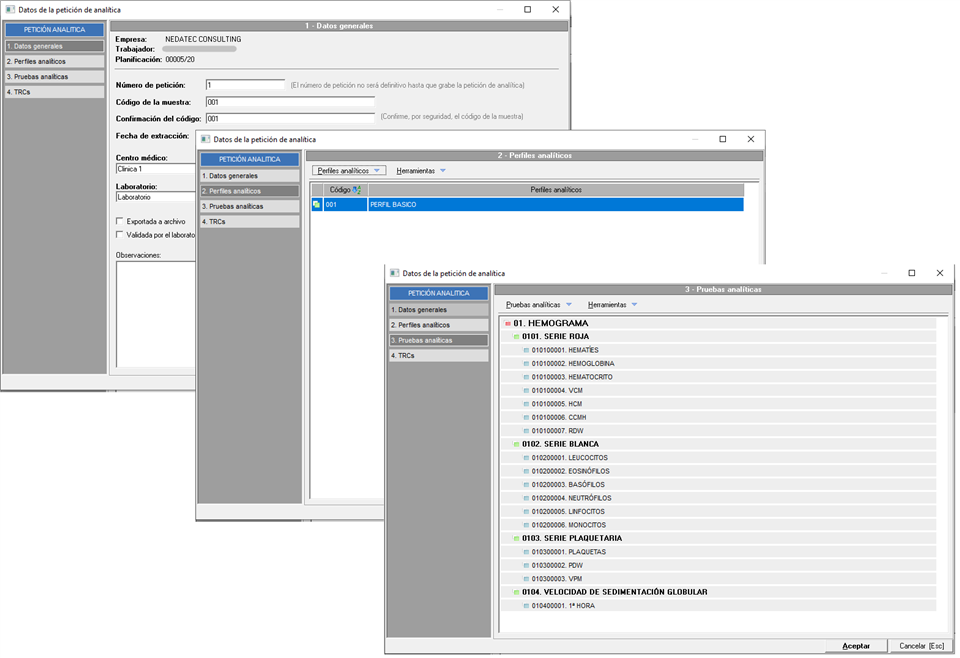960x658 pixels.
Task: Click the red HEMOGRAMA node icon
Action: 507,323
